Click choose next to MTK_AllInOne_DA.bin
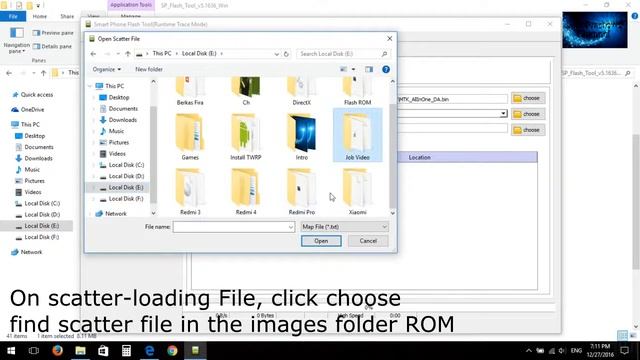 [x=528, y=98]
